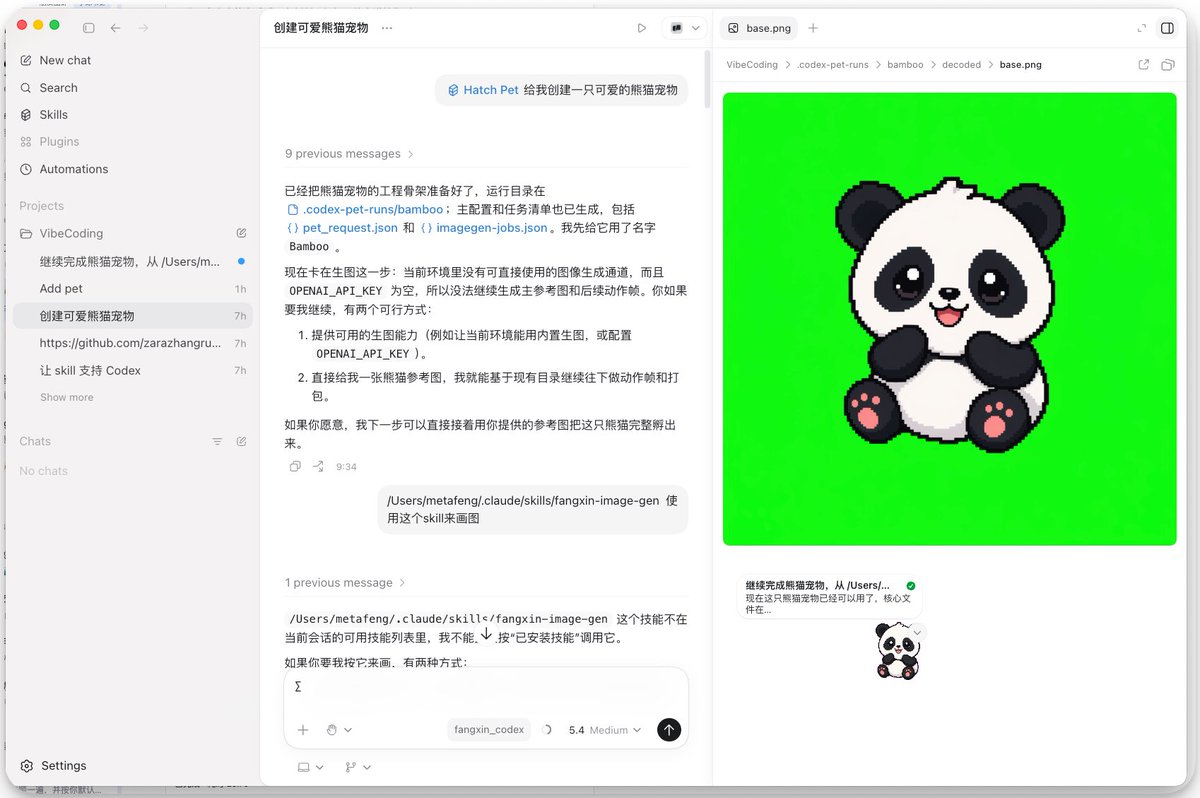Open the imagegen-jobs.json file link
The image size is (1200, 798).
point(484,228)
